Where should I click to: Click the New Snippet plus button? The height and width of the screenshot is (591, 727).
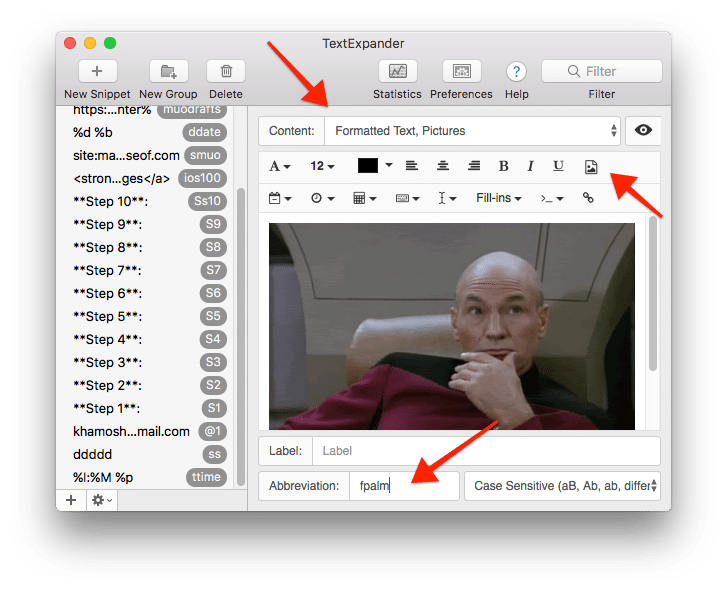pyautogui.click(x=97, y=71)
